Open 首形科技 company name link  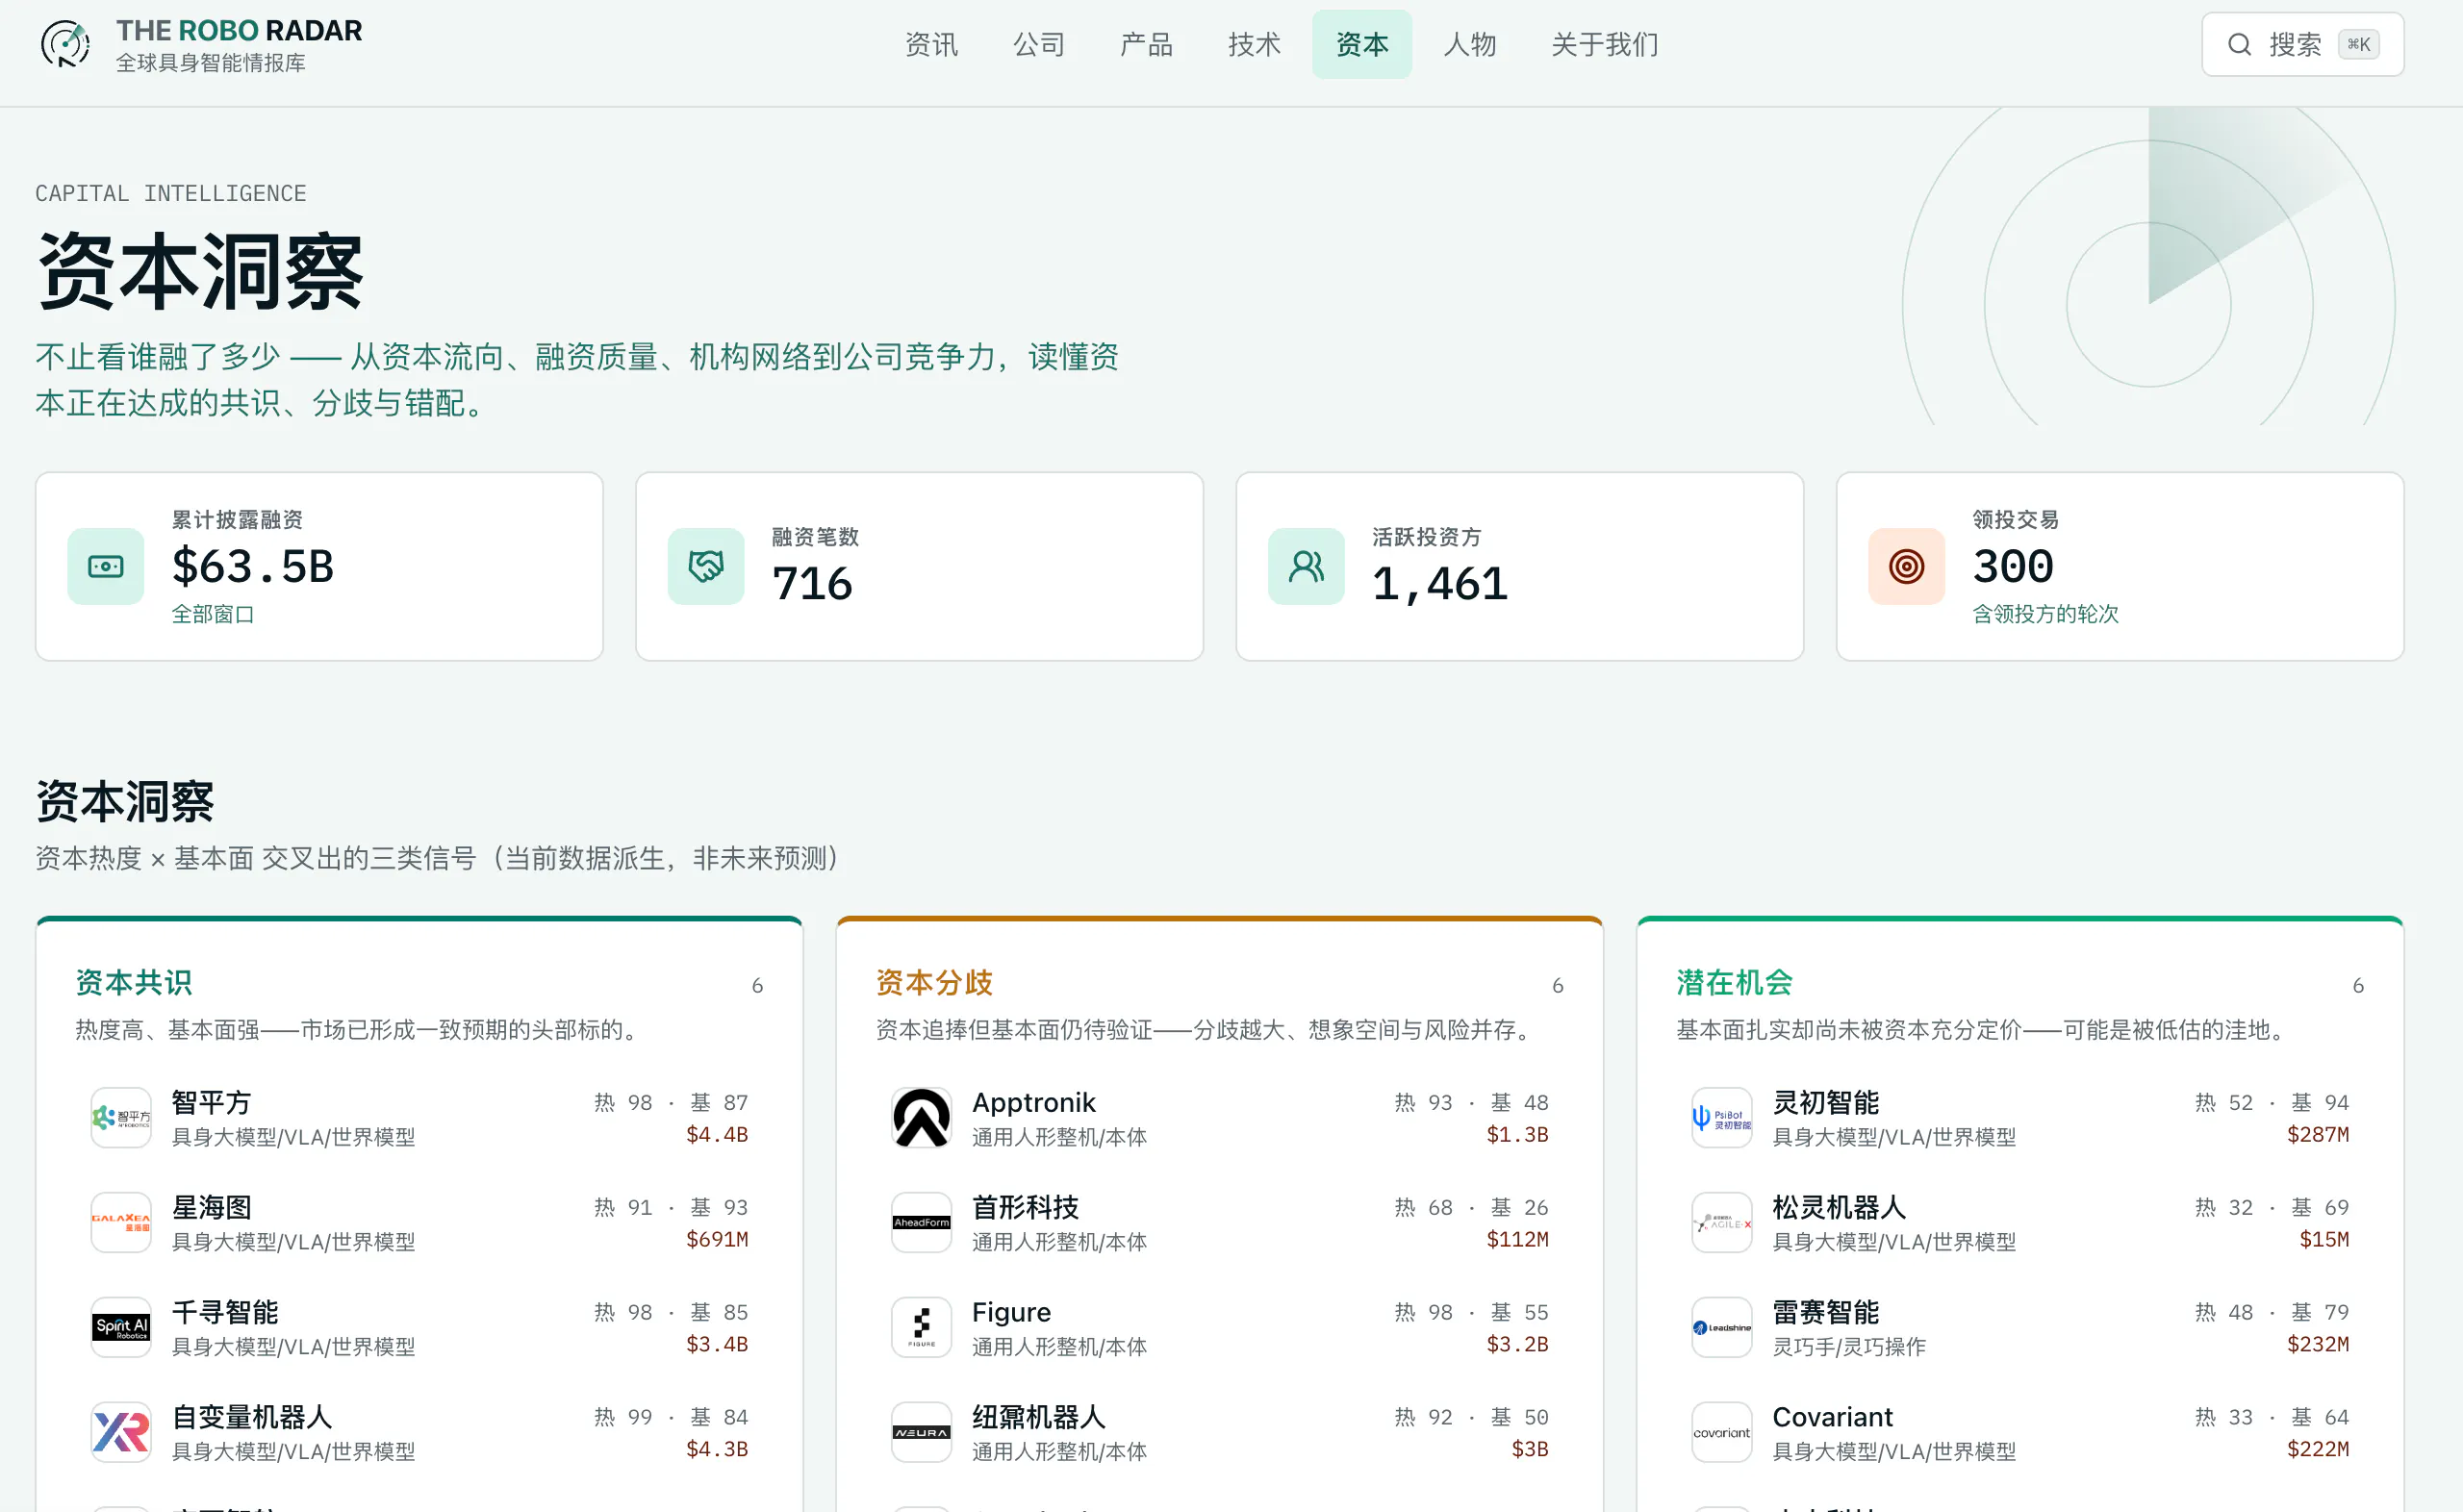(x=1025, y=1207)
